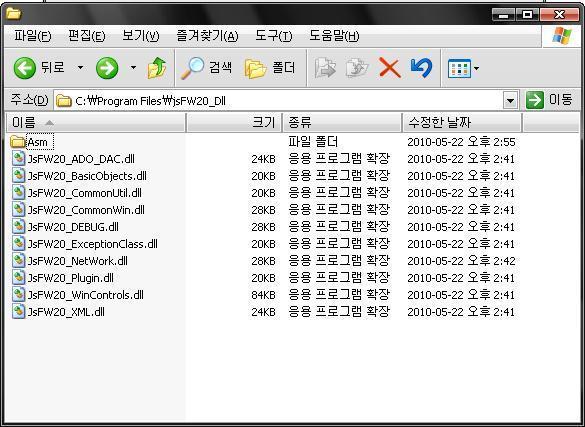This screenshot has width=585, height=427.
Task: Select file name JsFW20_WinControls.dll
Action: tap(85, 295)
